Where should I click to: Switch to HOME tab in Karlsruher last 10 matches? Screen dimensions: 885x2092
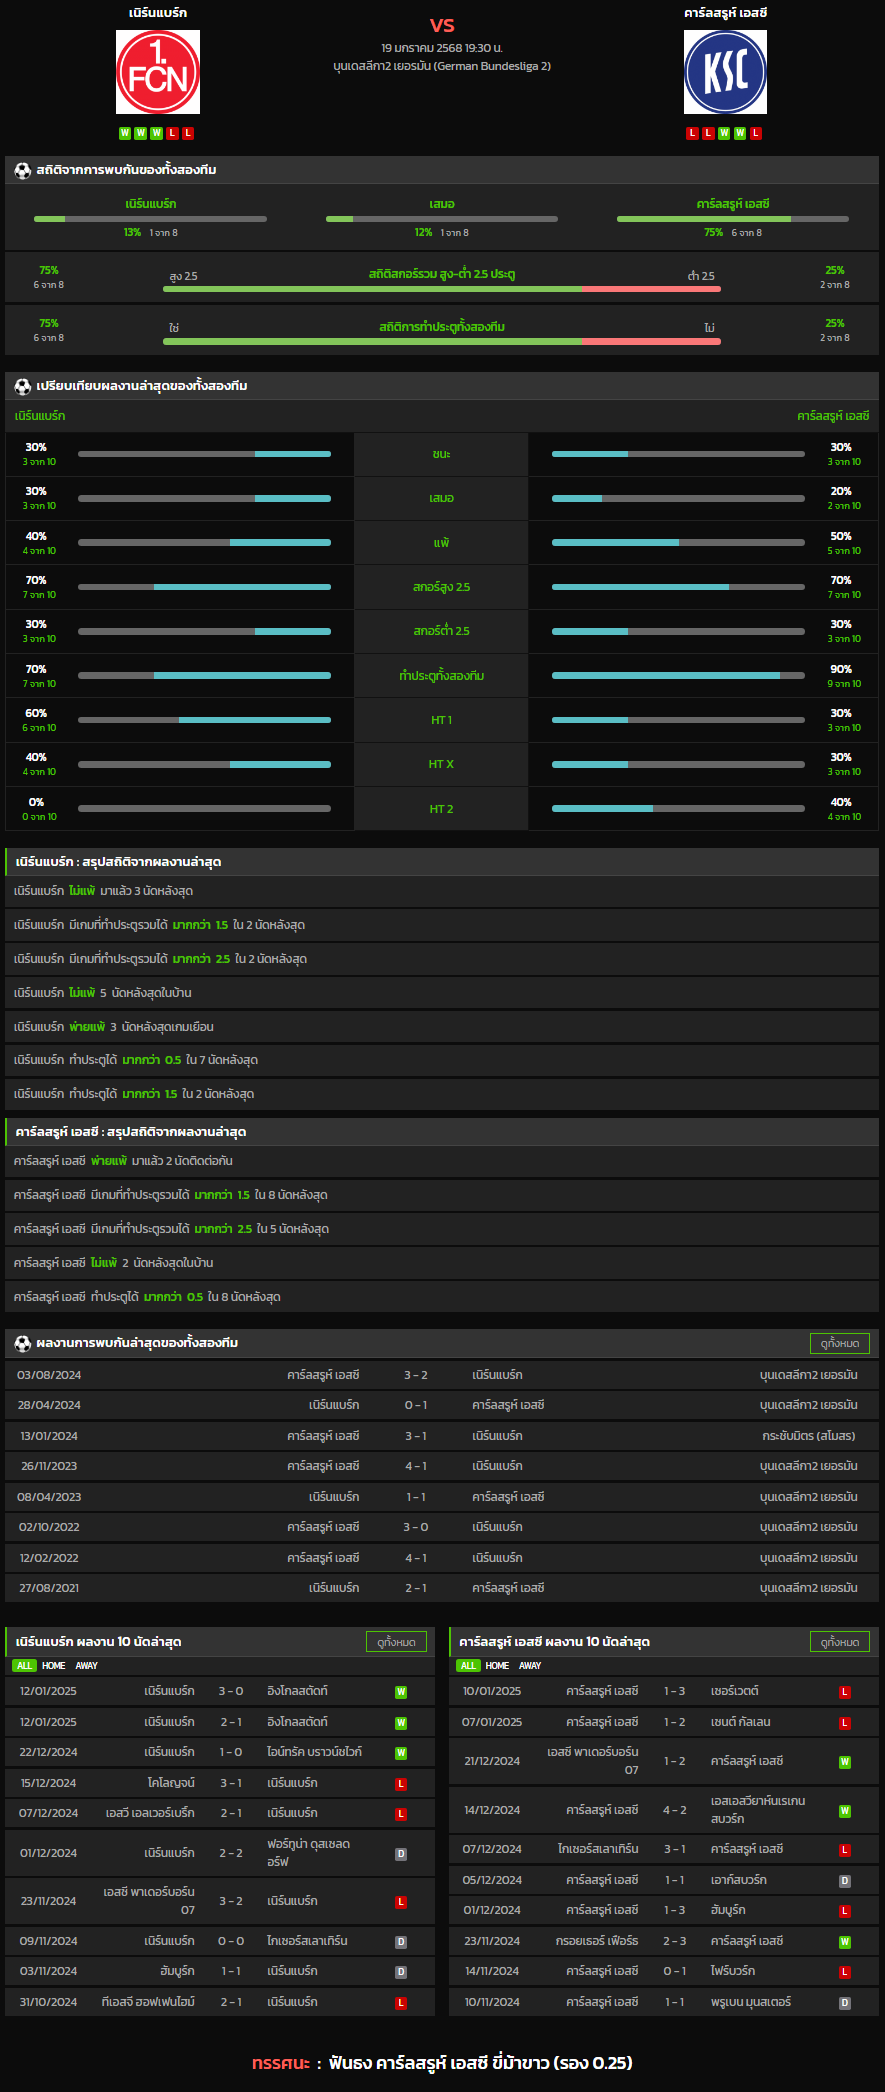tap(498, 1666)
